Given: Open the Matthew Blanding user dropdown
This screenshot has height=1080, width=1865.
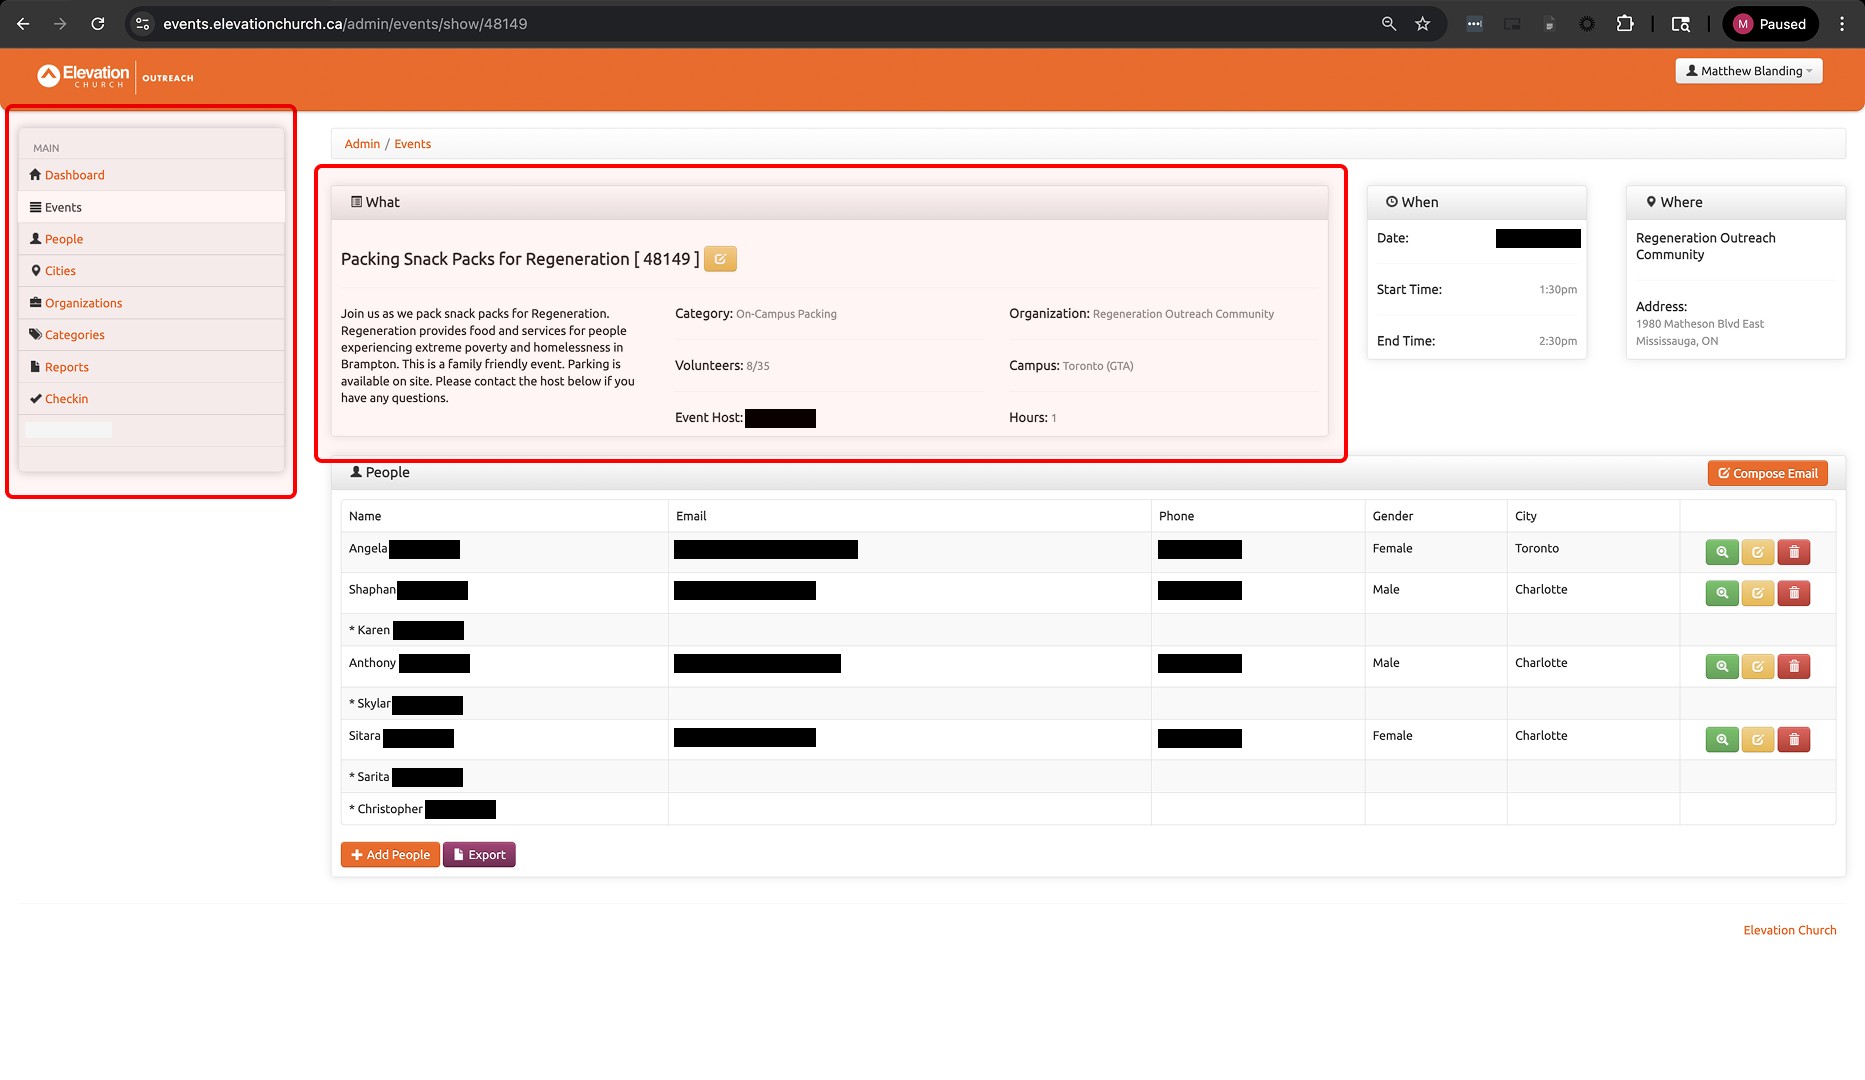Looking at the screenshot, I should [1749, 71].
